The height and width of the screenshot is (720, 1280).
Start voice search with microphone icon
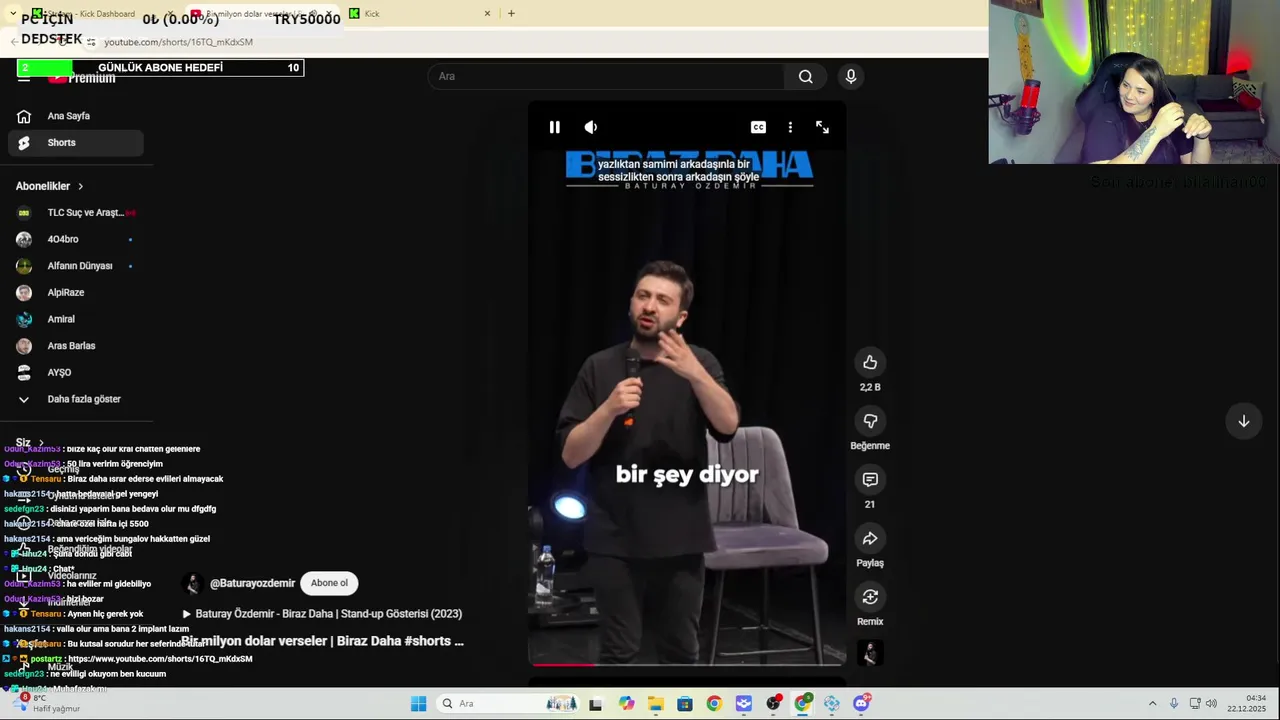[x=851, y=77]
